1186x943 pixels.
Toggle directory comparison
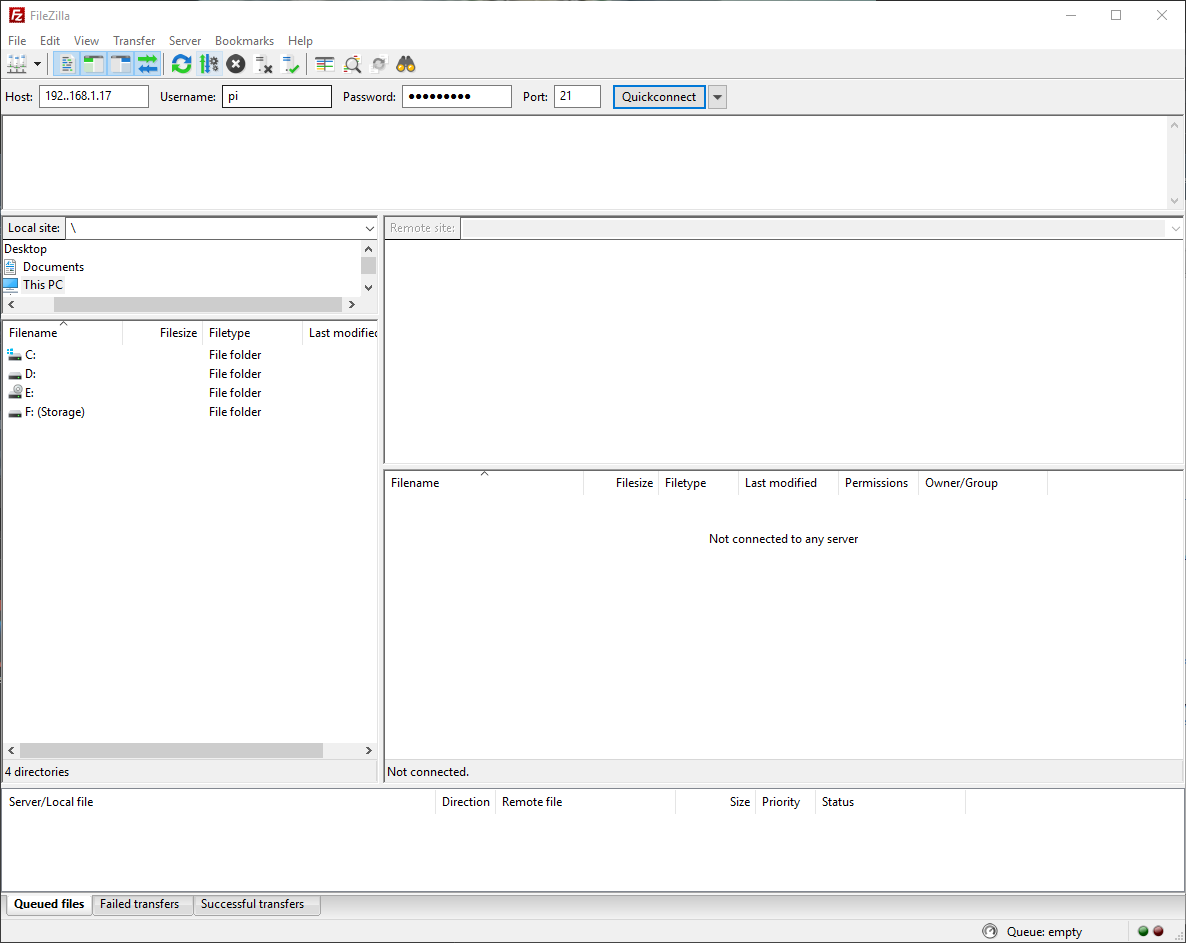tap(352, 64)
